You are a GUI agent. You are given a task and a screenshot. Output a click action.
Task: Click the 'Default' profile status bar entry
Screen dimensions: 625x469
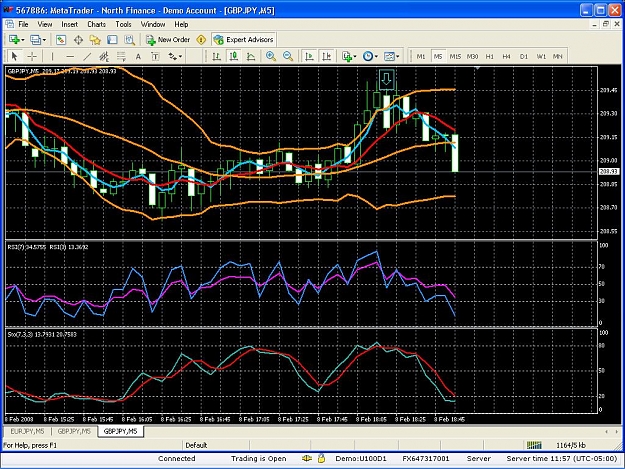196,445
